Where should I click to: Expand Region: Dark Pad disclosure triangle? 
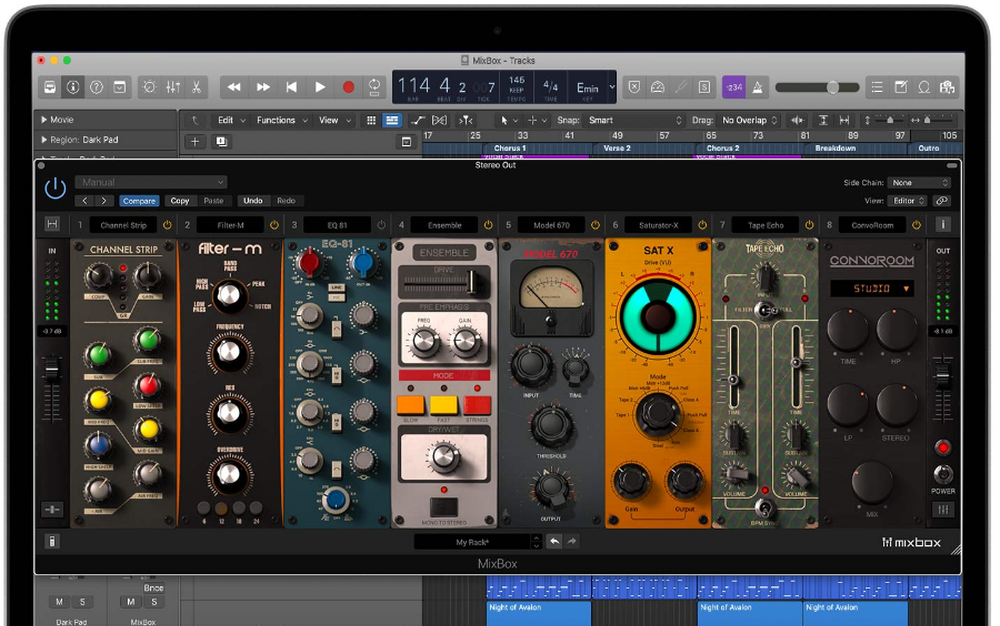coord(44,139)
